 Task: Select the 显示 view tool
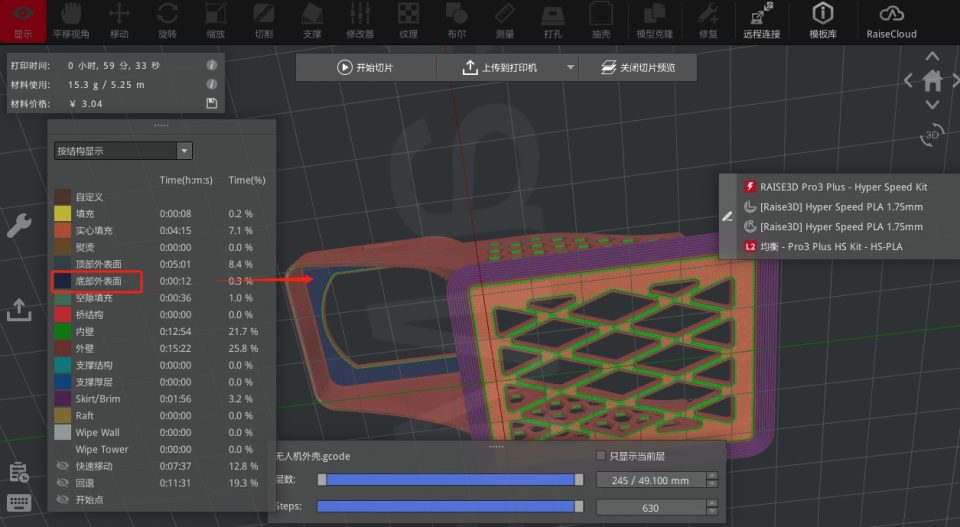click(x=23, y=21)
